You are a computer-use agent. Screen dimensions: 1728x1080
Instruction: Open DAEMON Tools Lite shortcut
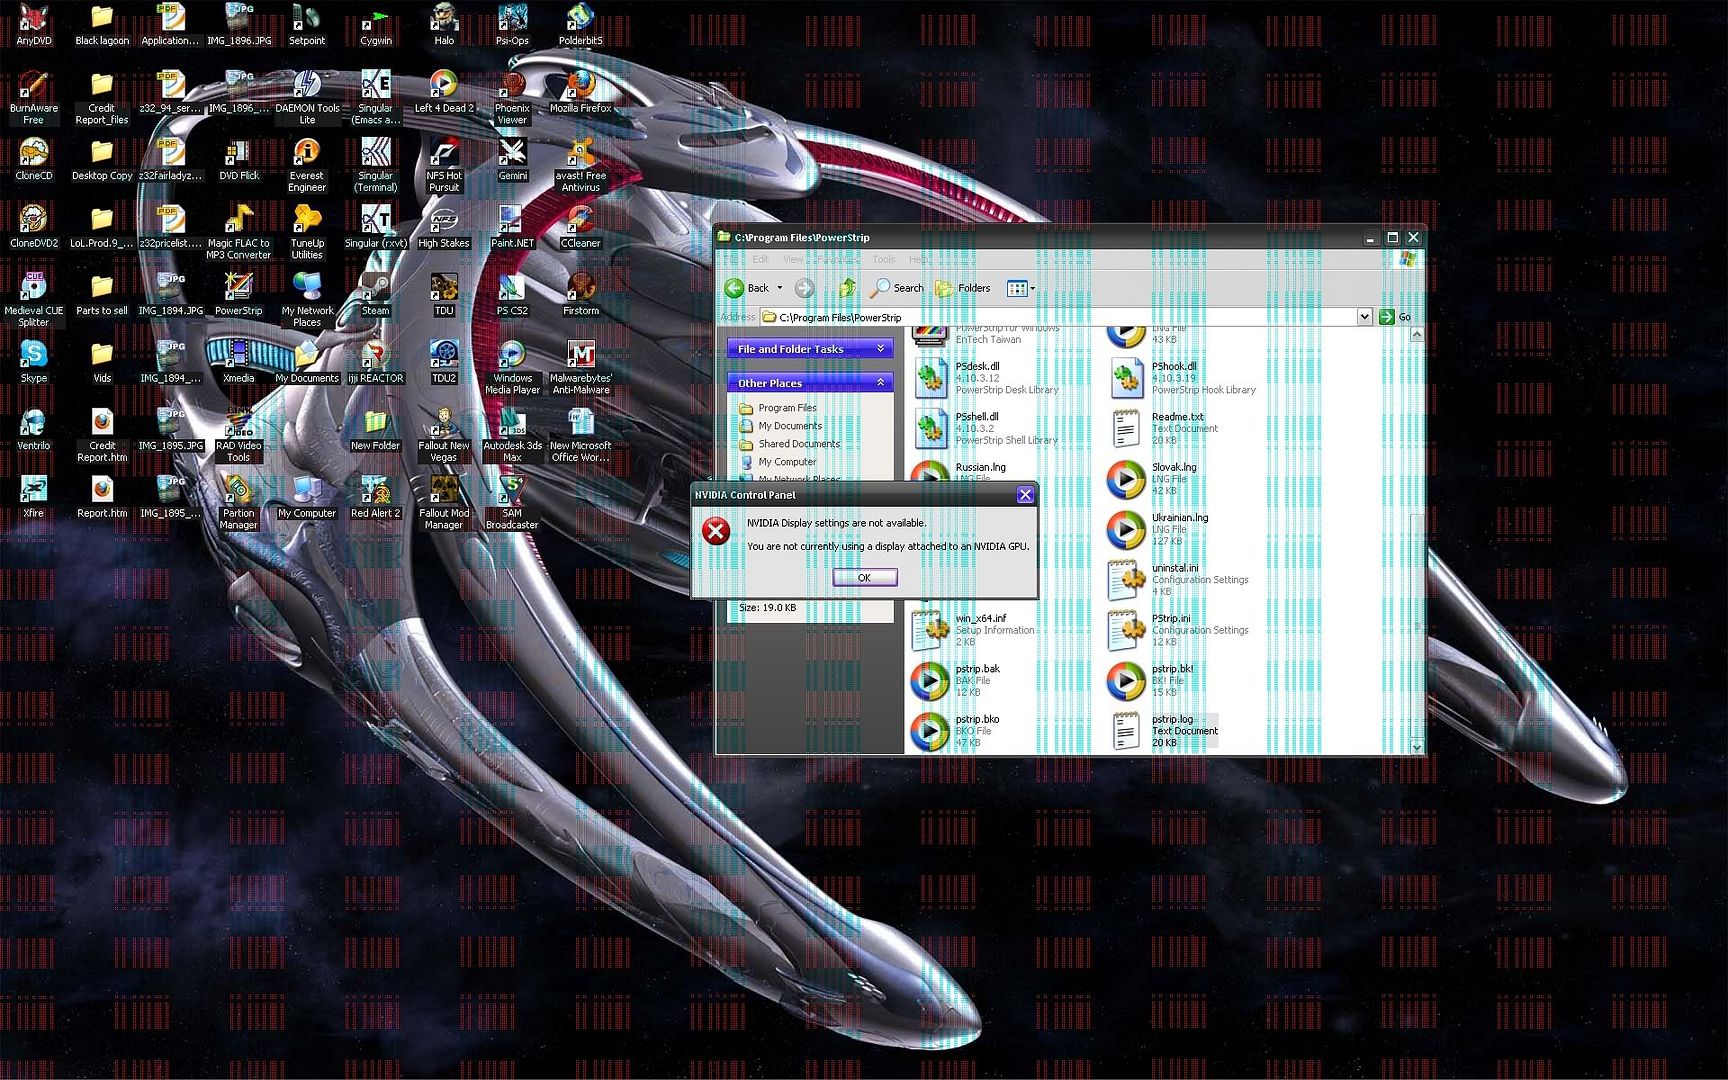coord(307,98)
